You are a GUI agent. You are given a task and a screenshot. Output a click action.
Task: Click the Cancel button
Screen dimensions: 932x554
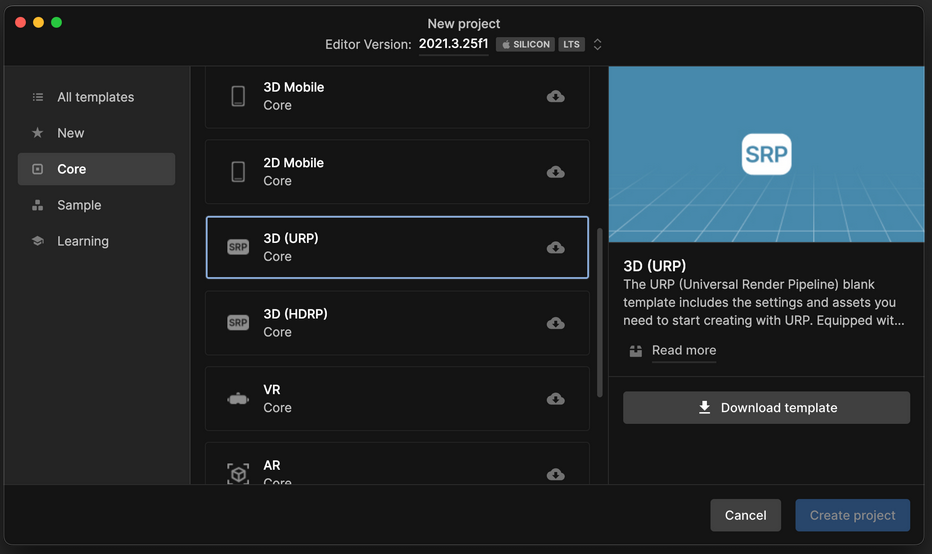[745, 515]
